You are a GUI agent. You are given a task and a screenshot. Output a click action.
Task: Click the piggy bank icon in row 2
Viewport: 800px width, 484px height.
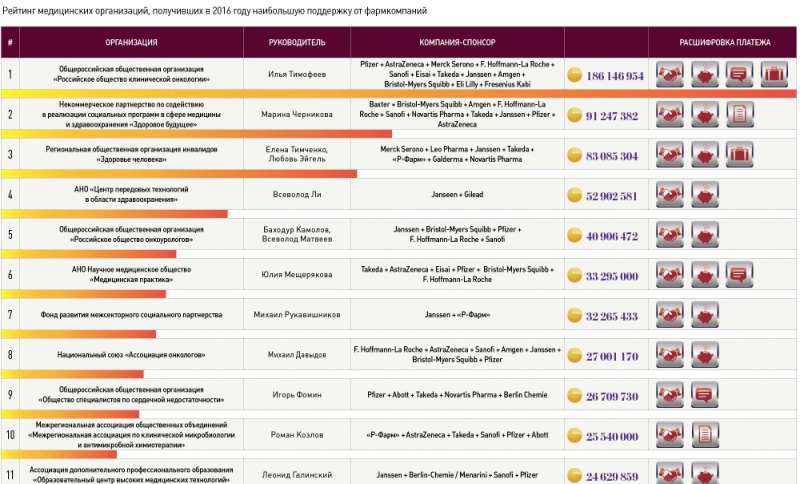pos(705,114)
